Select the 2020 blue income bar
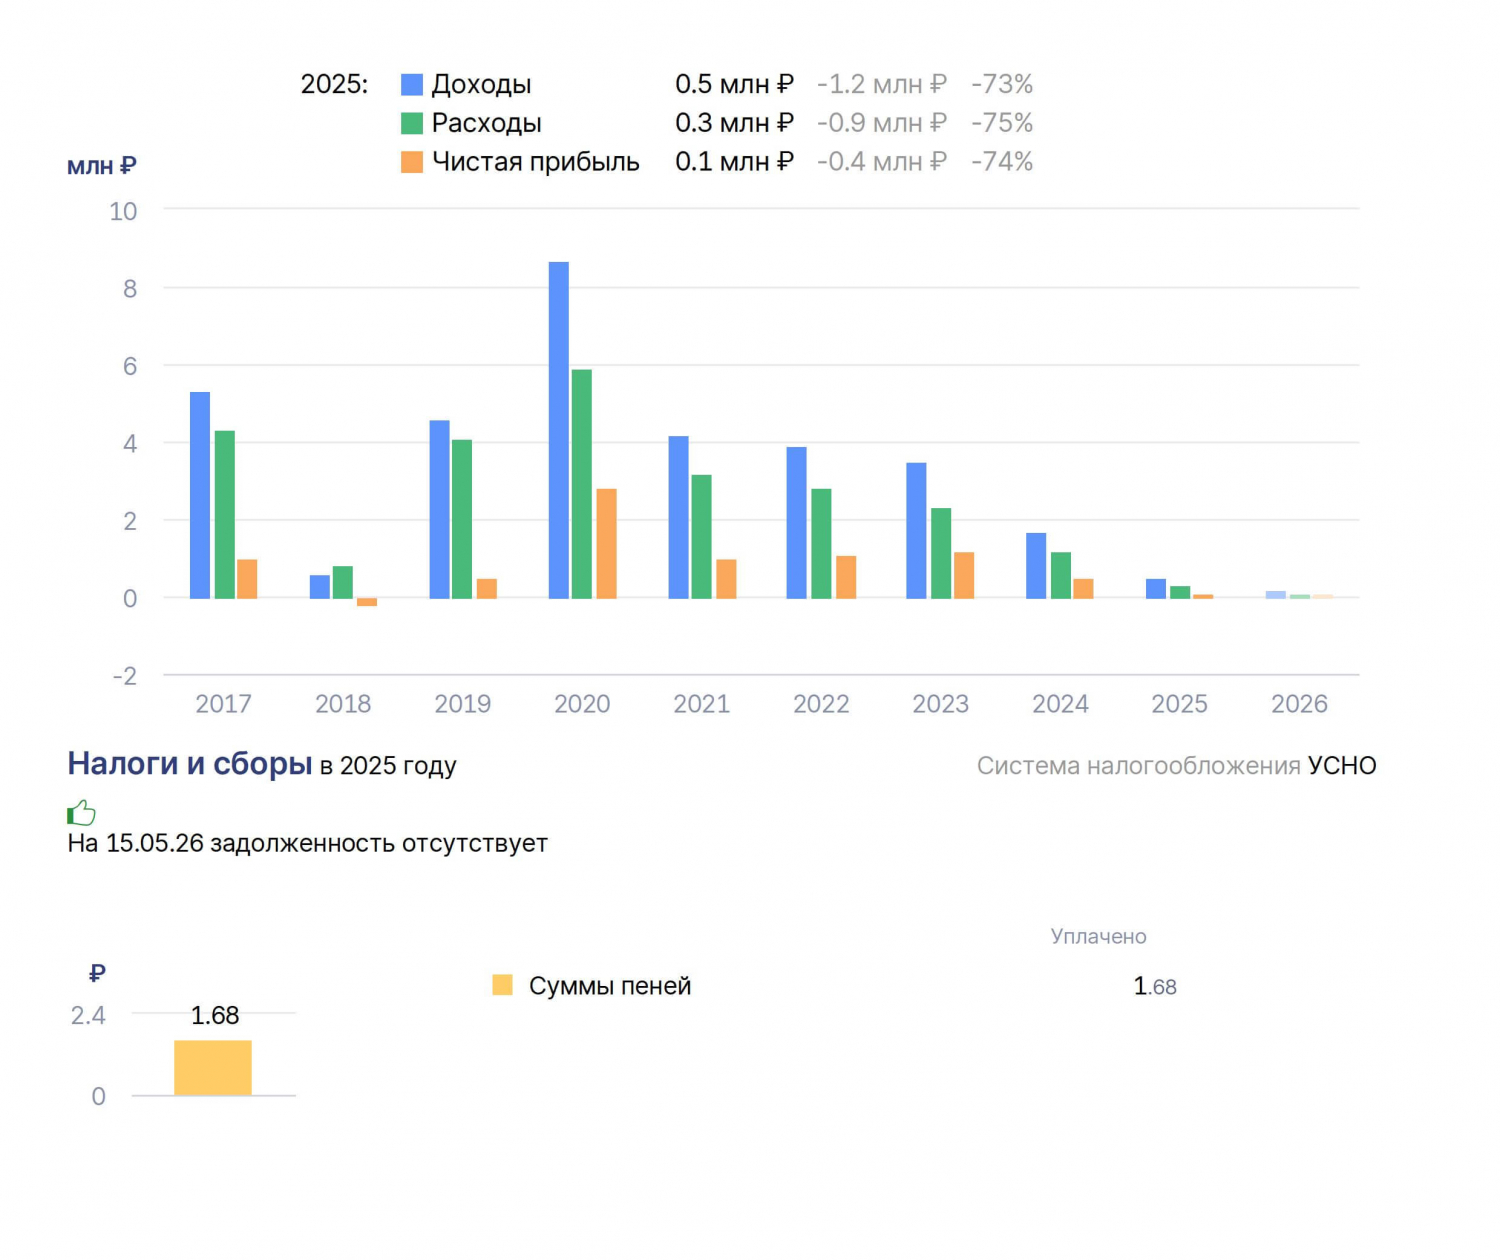Image resolution: width=1500 pixels, height=1260 pixels. 559,430
